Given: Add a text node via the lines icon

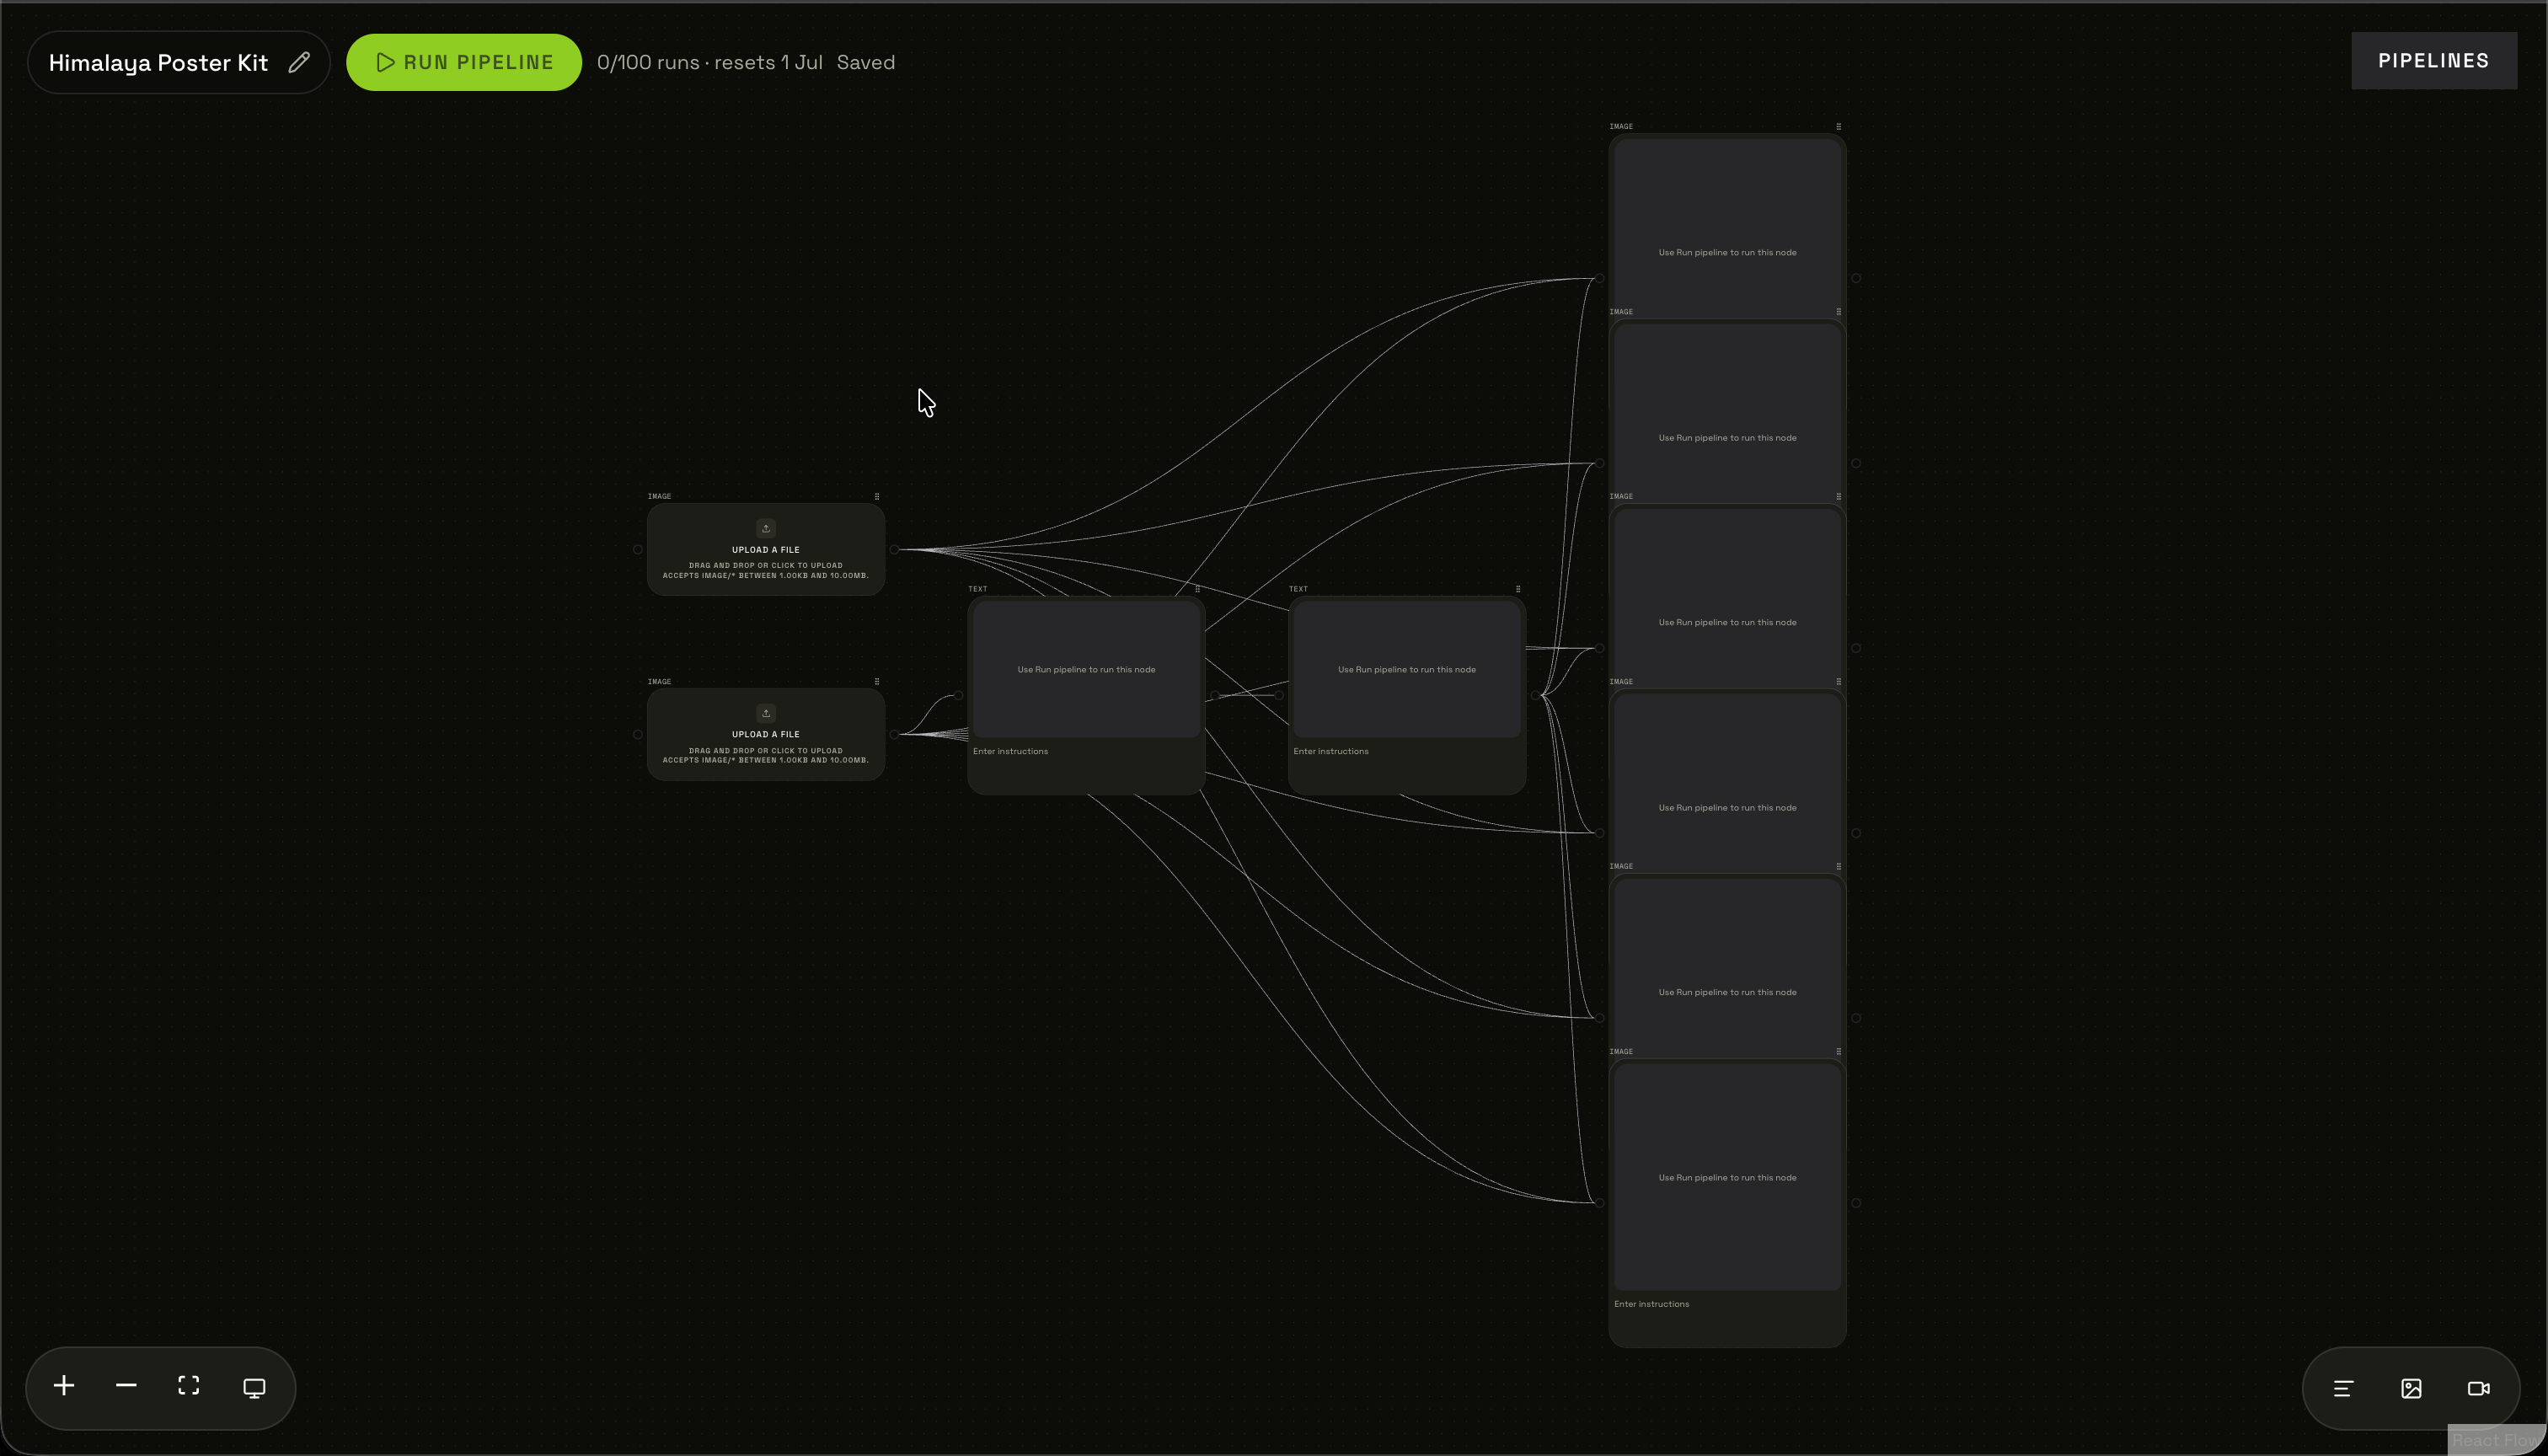Looking at the screenshot, I should point(2343,1388).
